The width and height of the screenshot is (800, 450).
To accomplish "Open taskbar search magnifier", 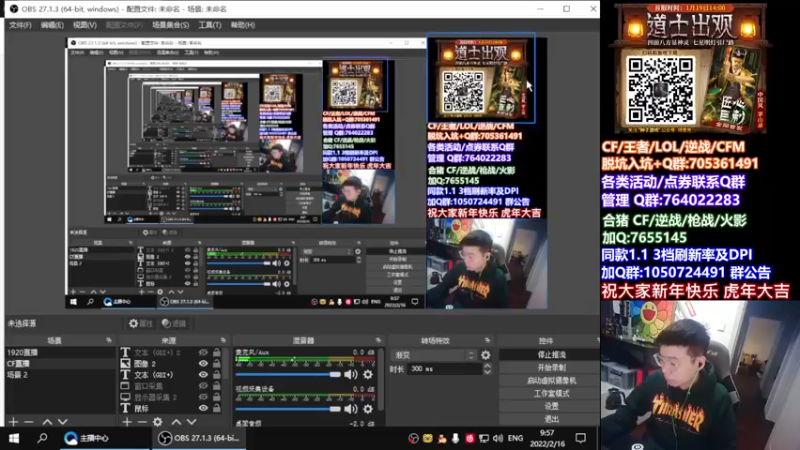I will 42,438.
